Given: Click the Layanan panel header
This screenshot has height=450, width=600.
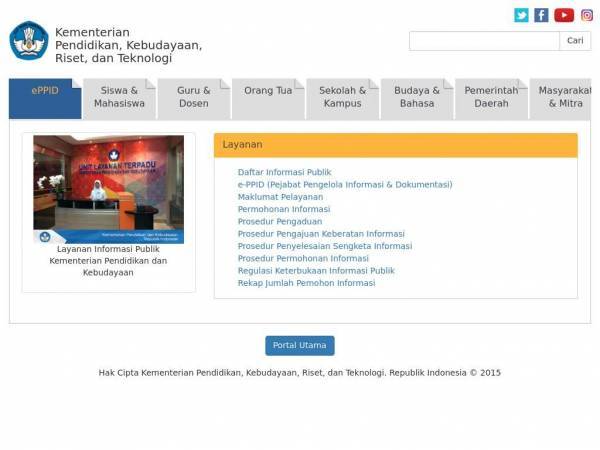Looking at the screenshot, I should click(x=396, y=145).
